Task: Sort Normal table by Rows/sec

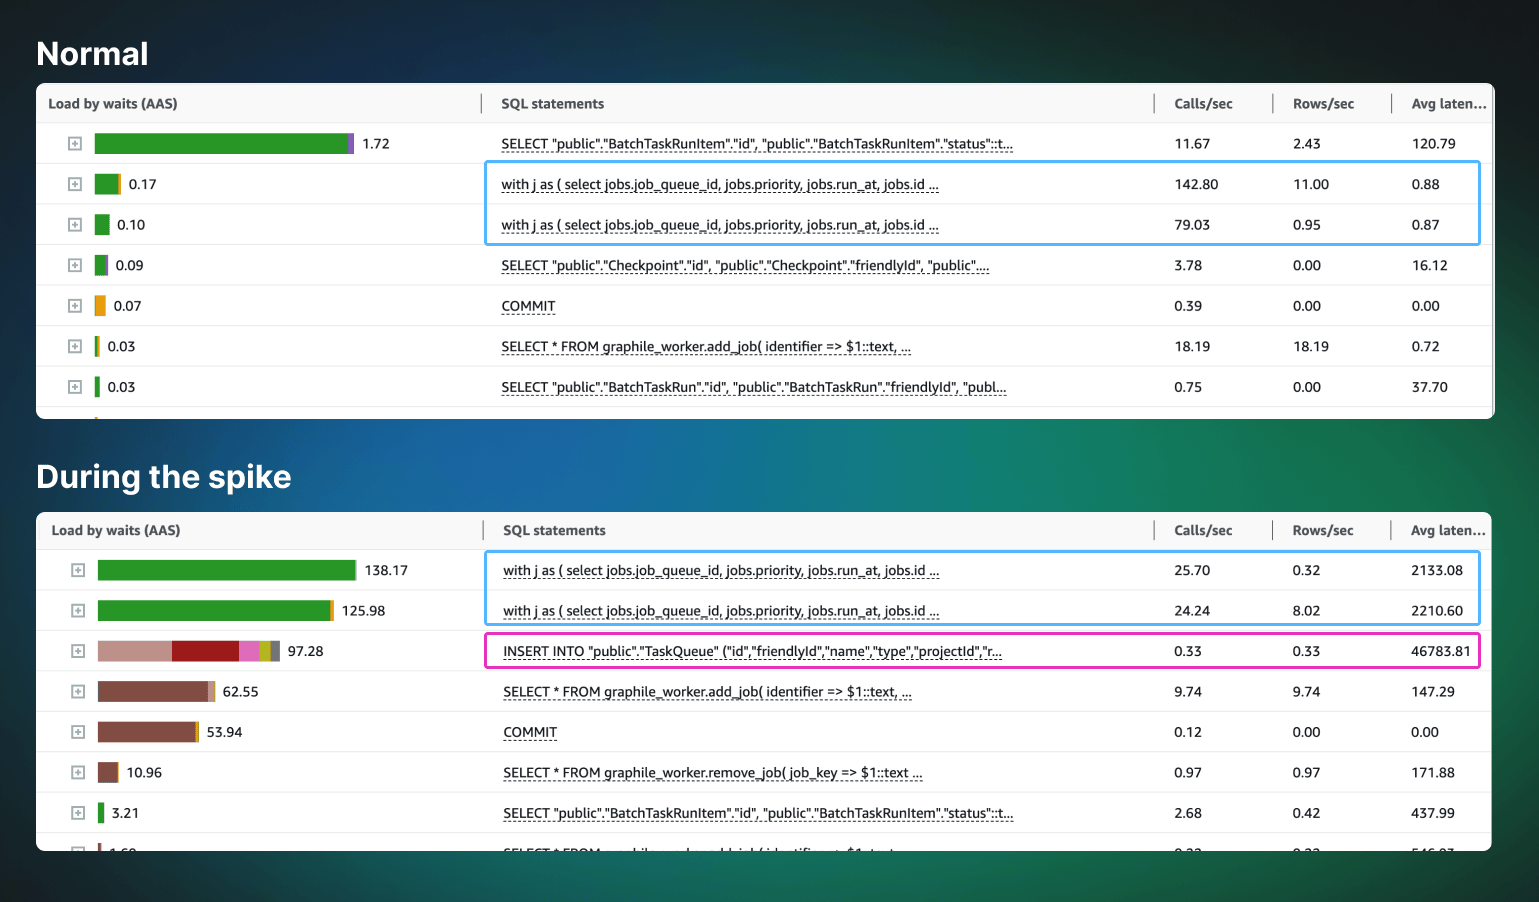Action: (x=1323, y=104)
